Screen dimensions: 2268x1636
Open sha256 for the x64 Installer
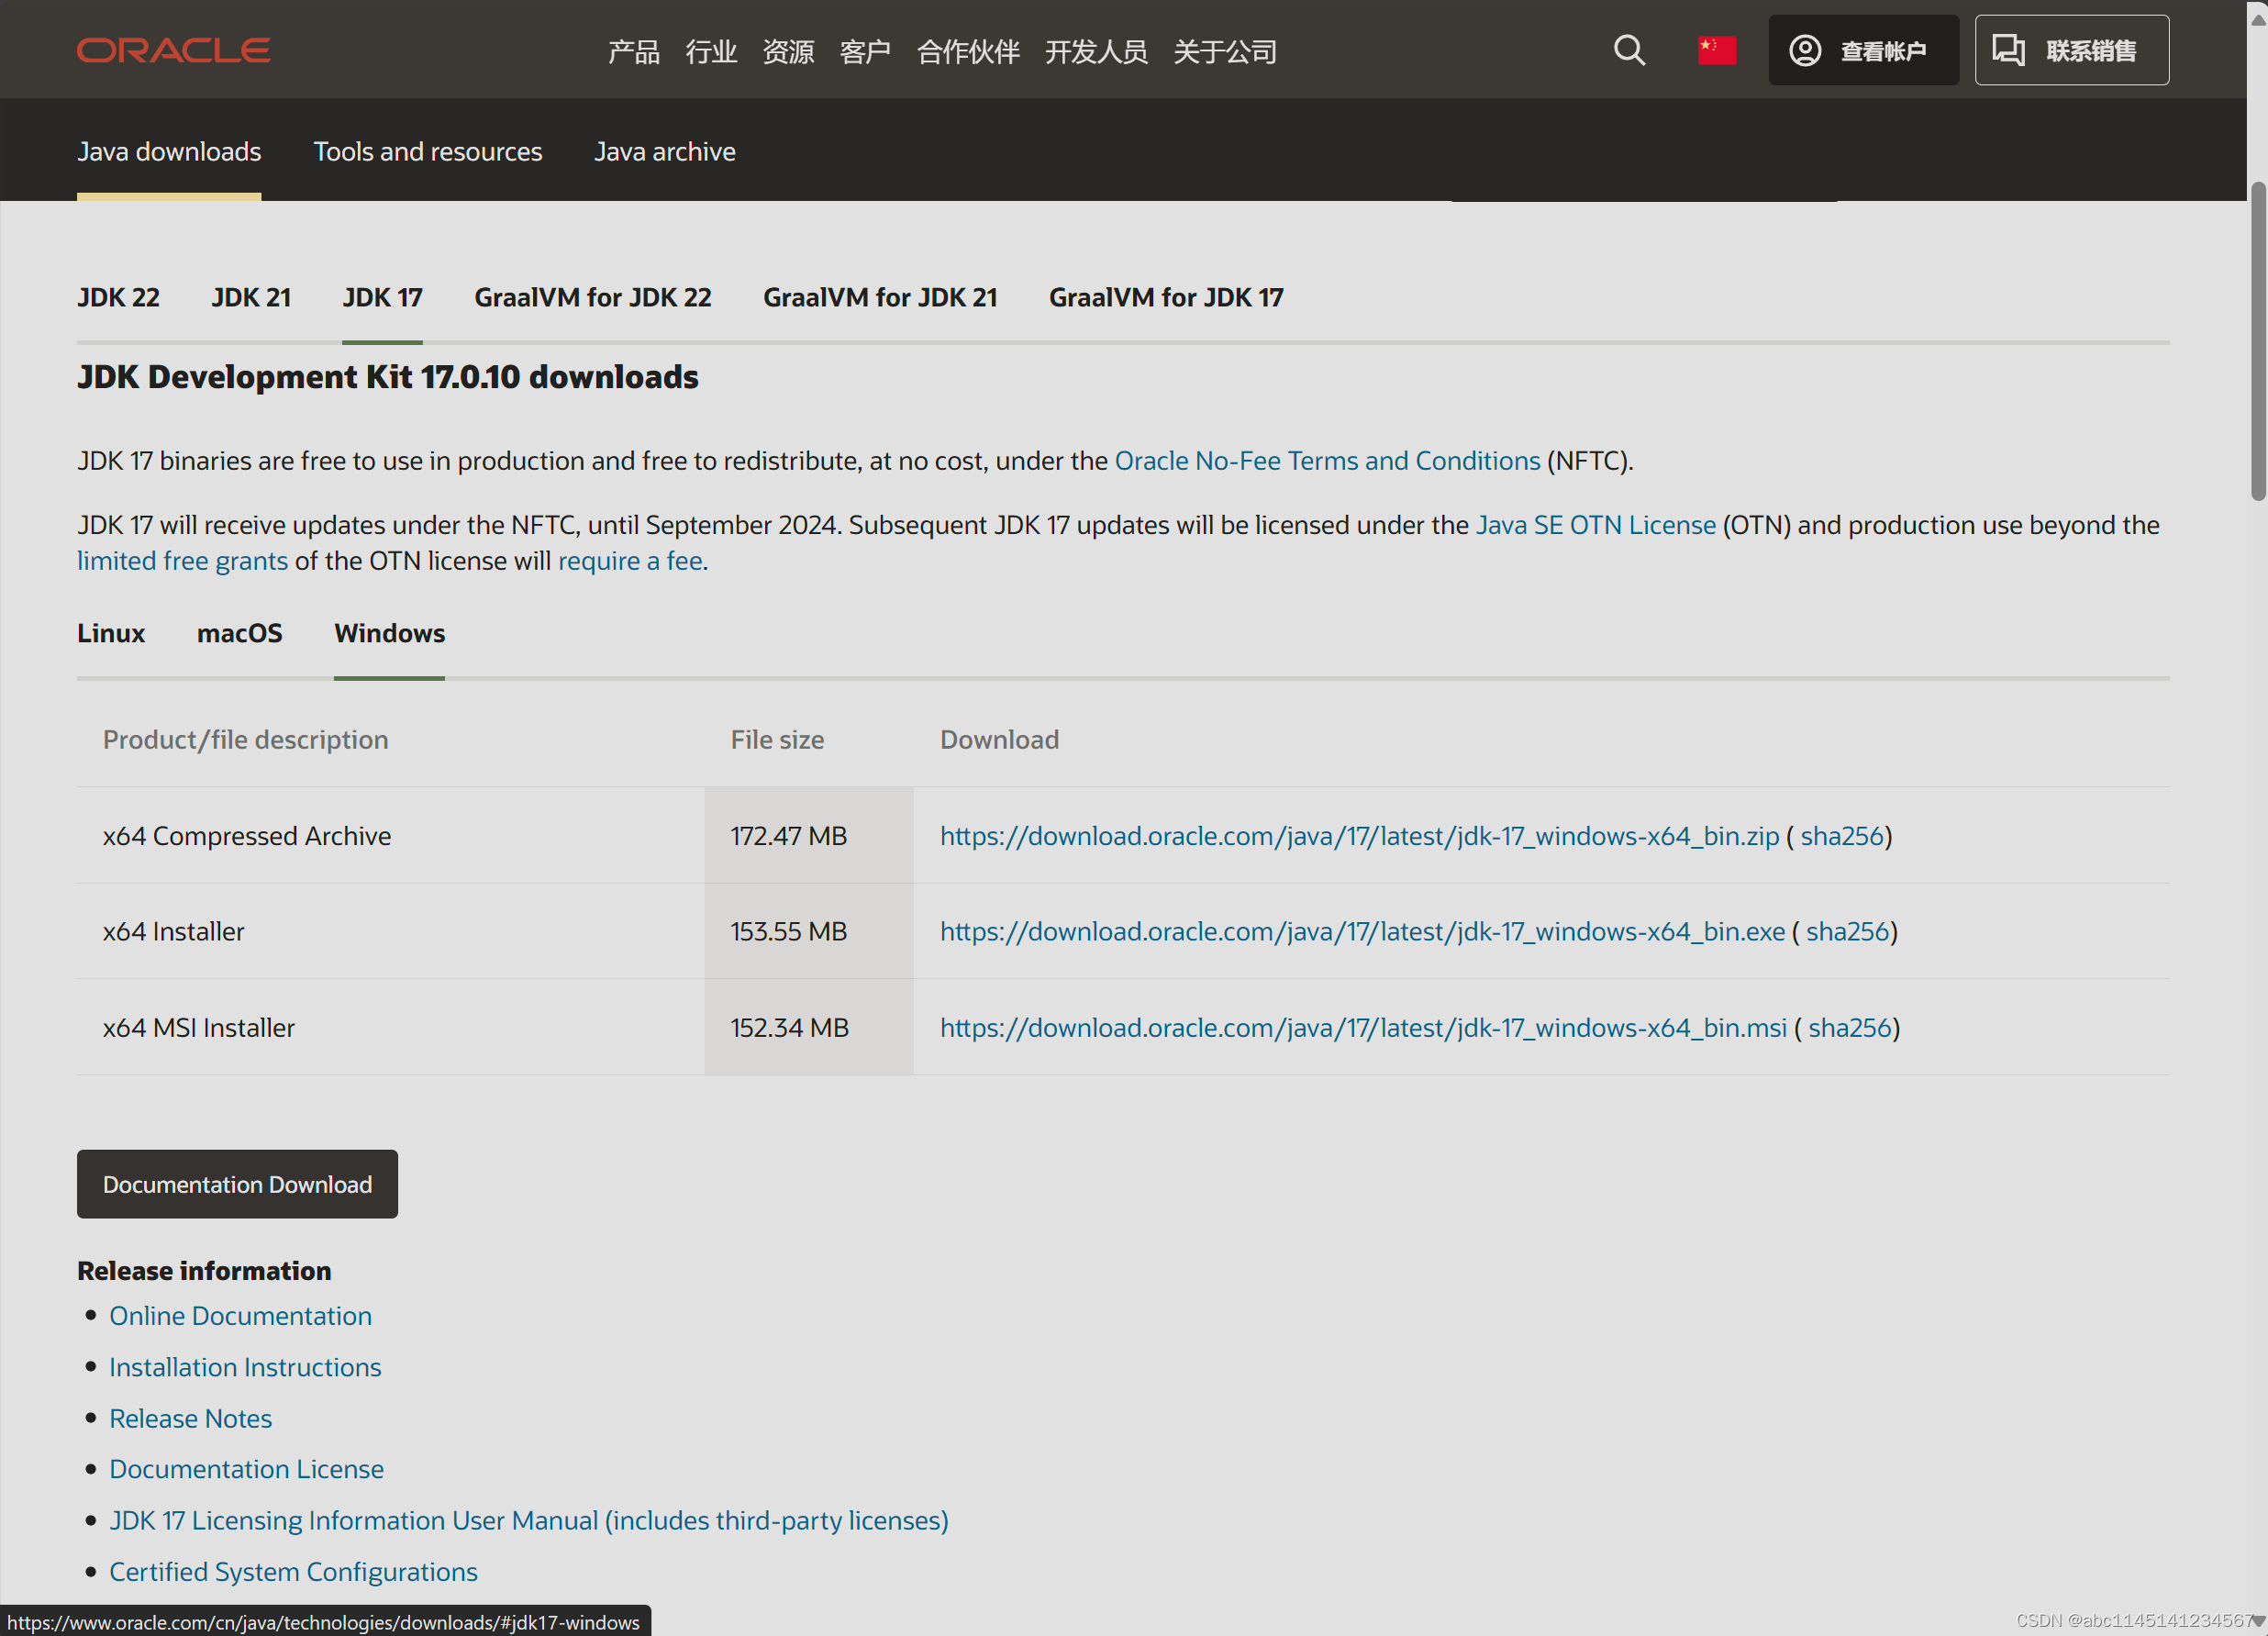pyautogui.click(x=1849, y=931)
